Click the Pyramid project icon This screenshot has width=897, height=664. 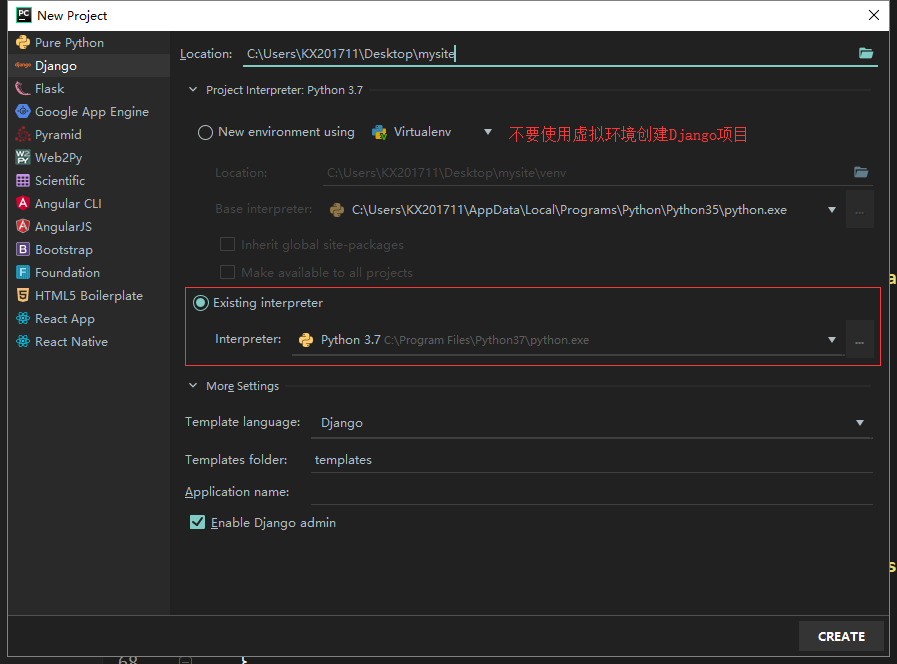point(23,134)
